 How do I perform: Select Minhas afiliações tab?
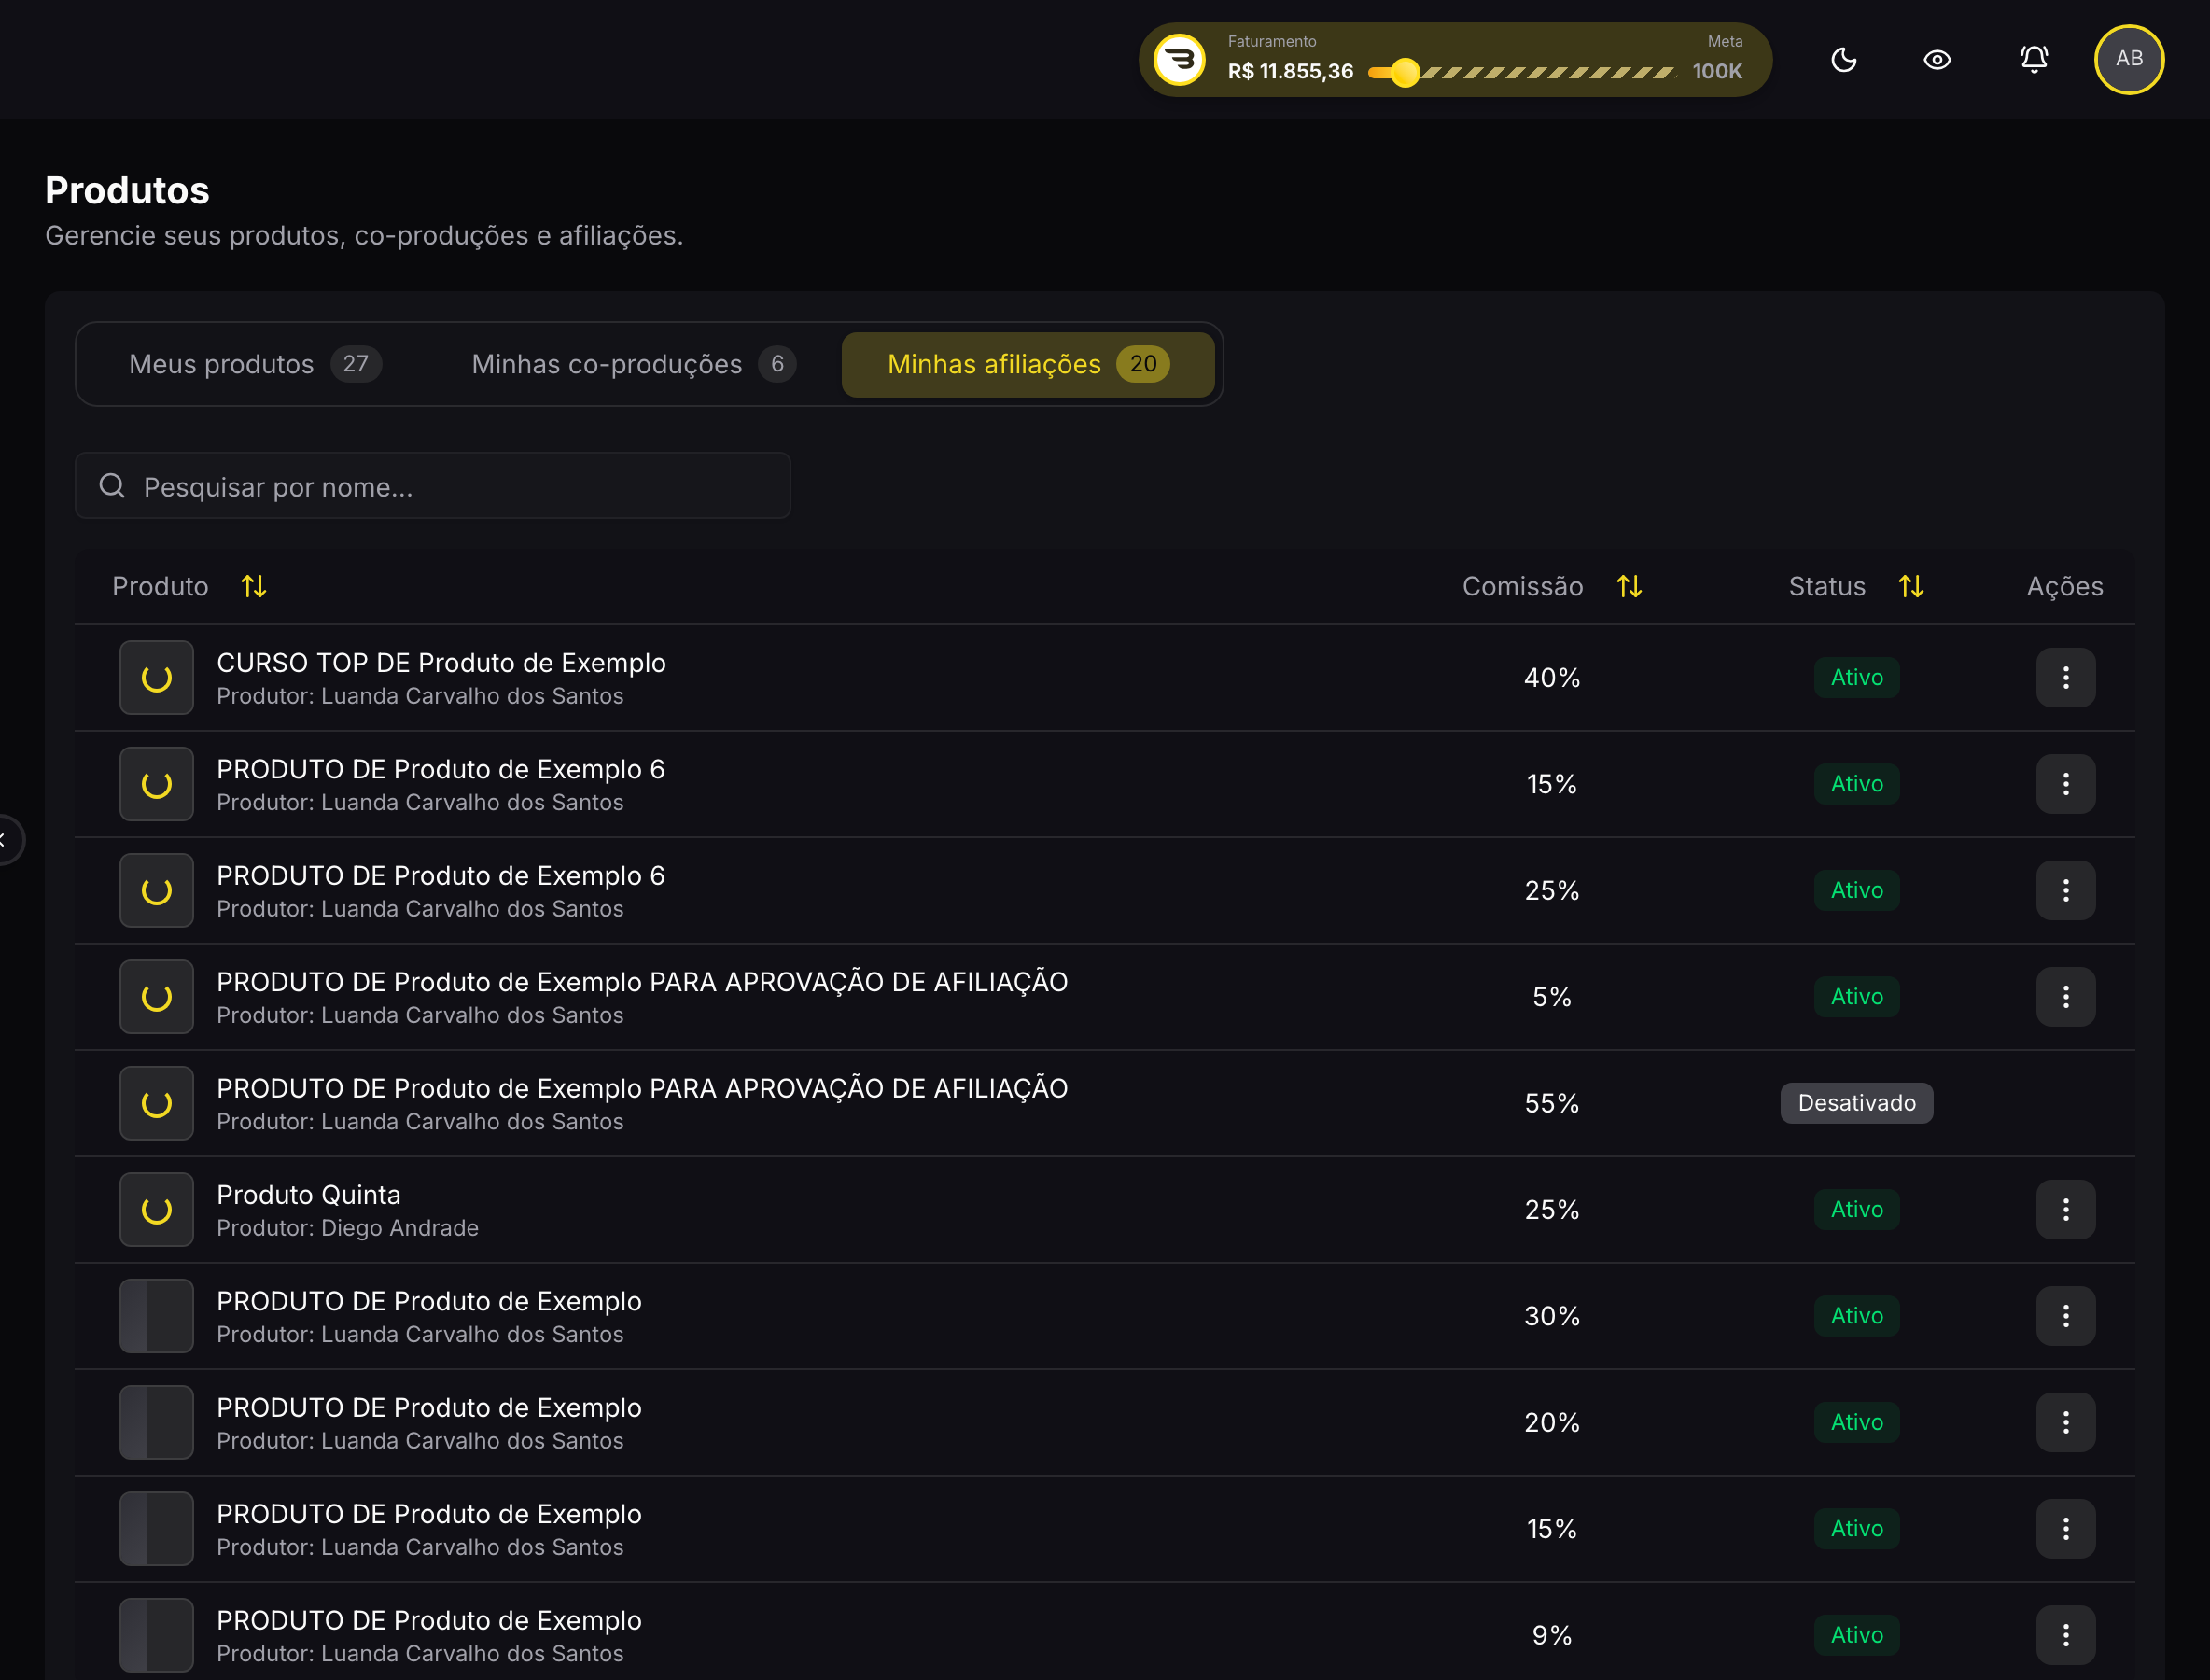tap(1028, 364)
